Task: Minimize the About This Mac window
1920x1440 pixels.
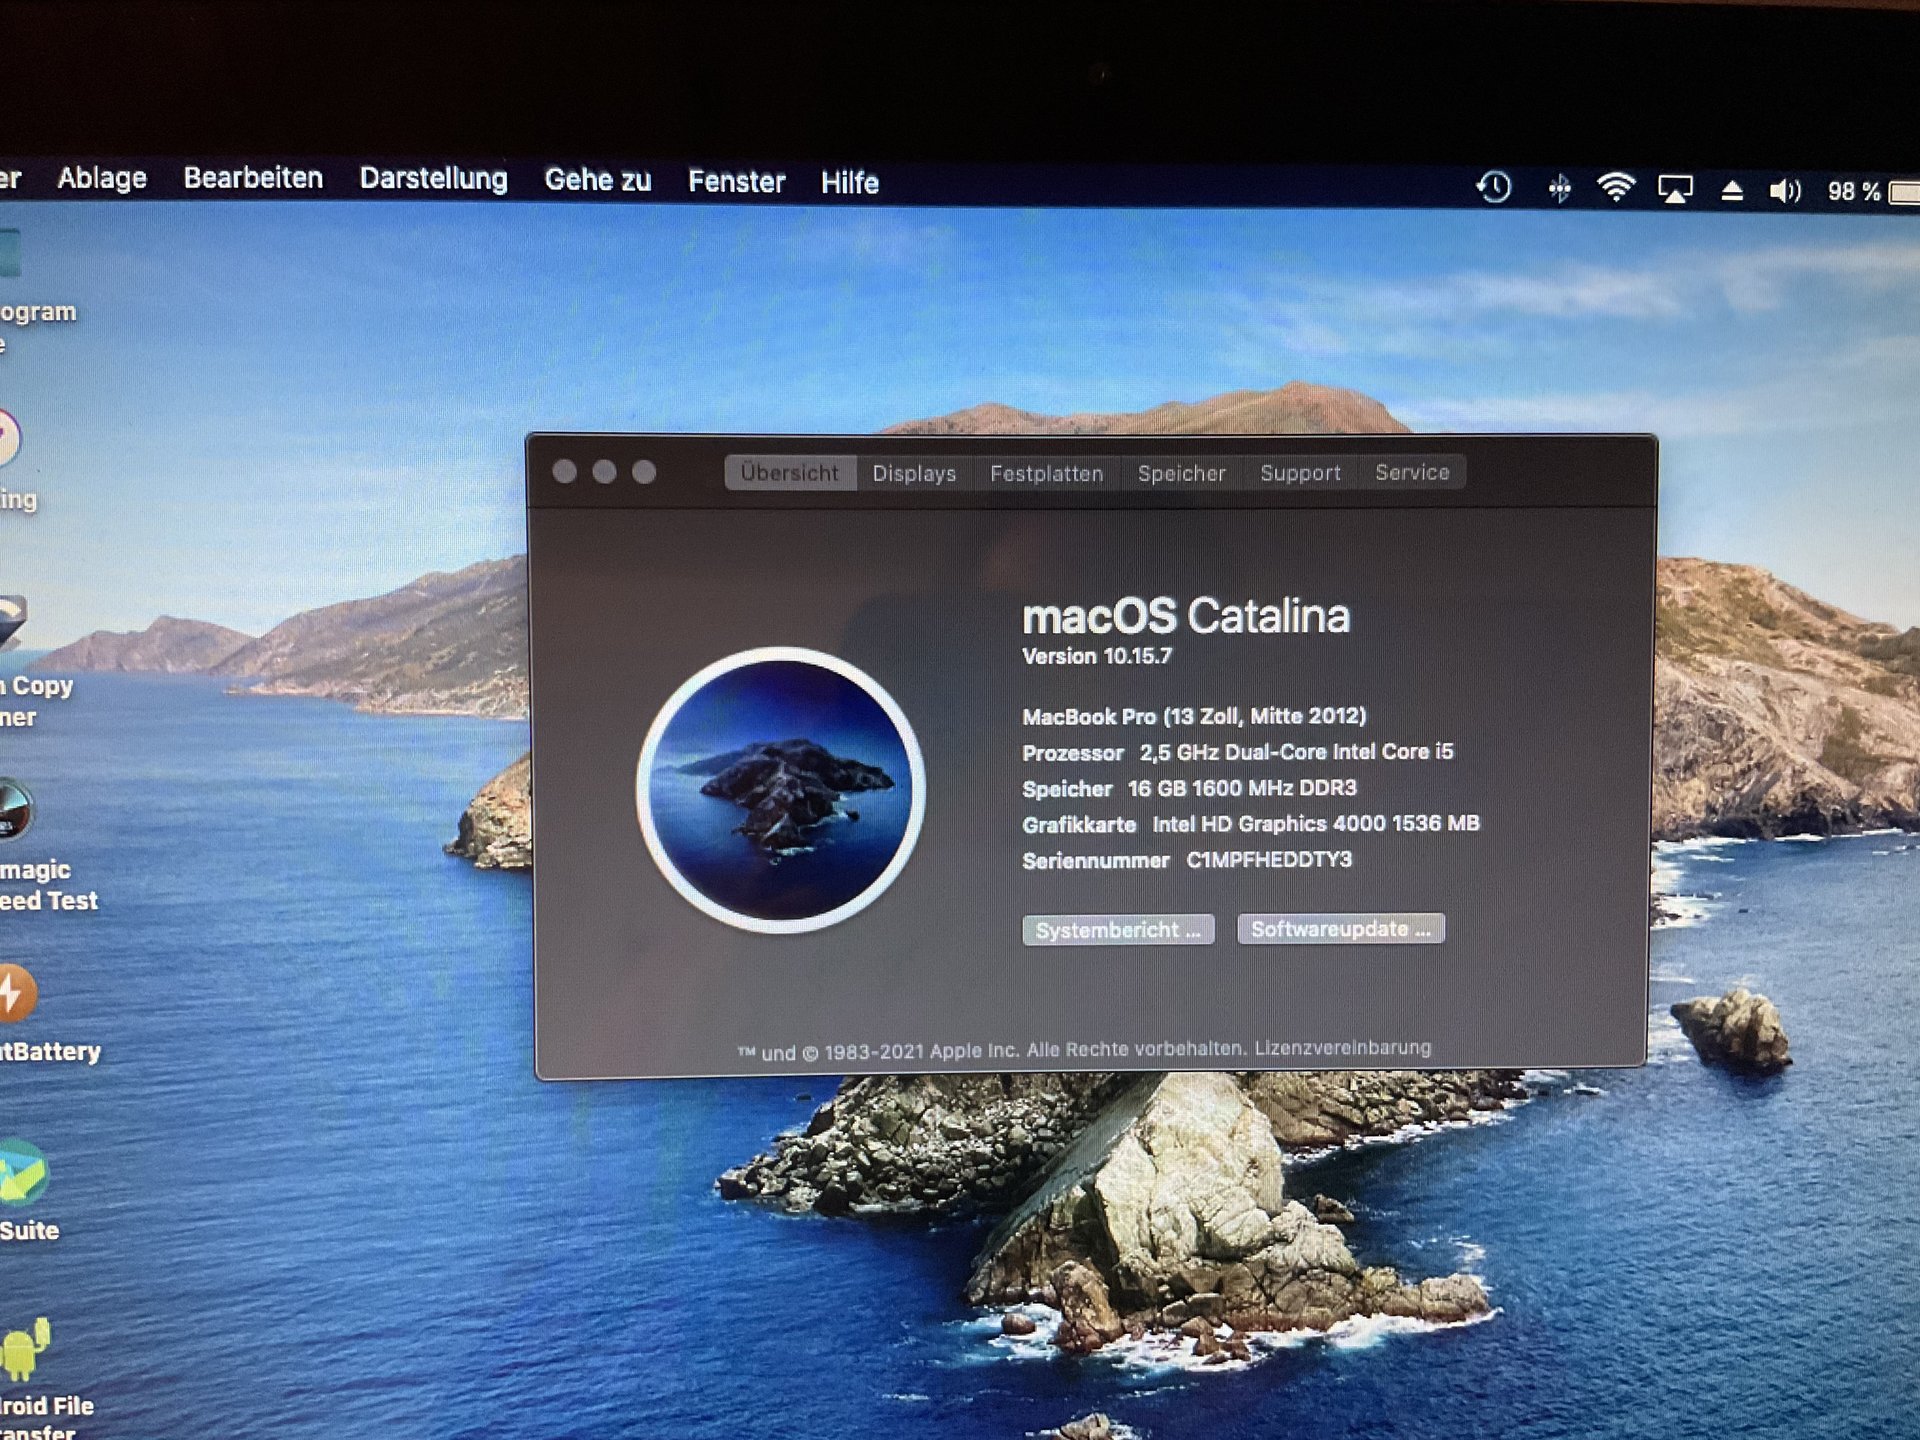Action: [x=604, y=472]
